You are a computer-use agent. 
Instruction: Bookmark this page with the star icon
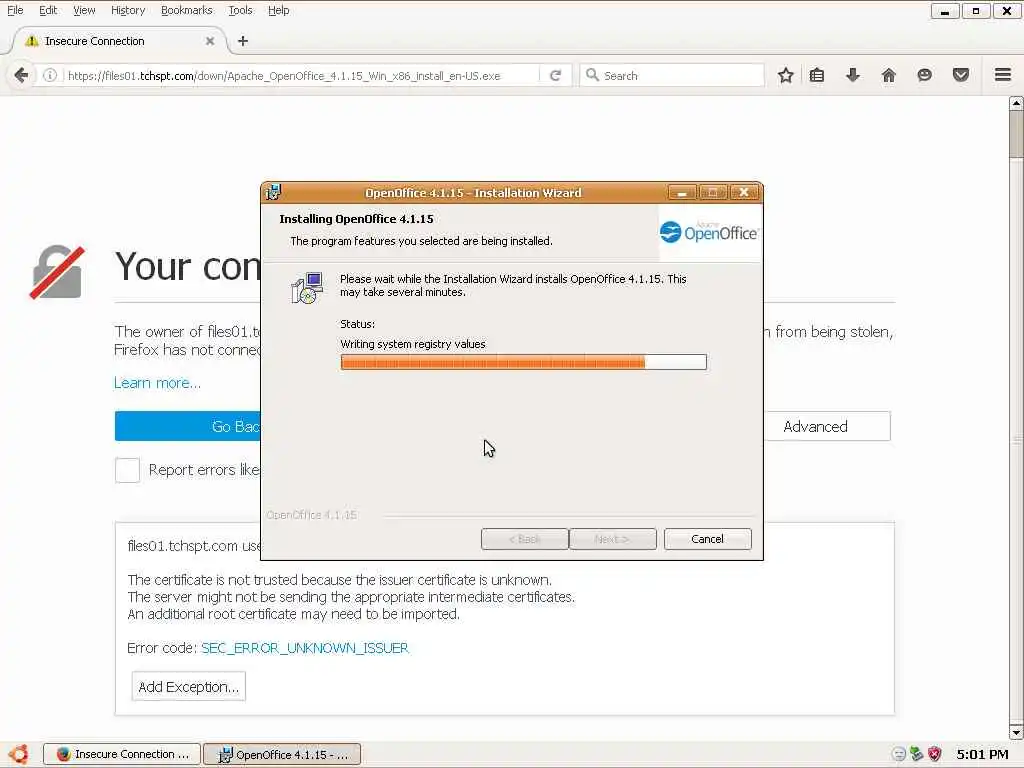(x=786, y=76)
